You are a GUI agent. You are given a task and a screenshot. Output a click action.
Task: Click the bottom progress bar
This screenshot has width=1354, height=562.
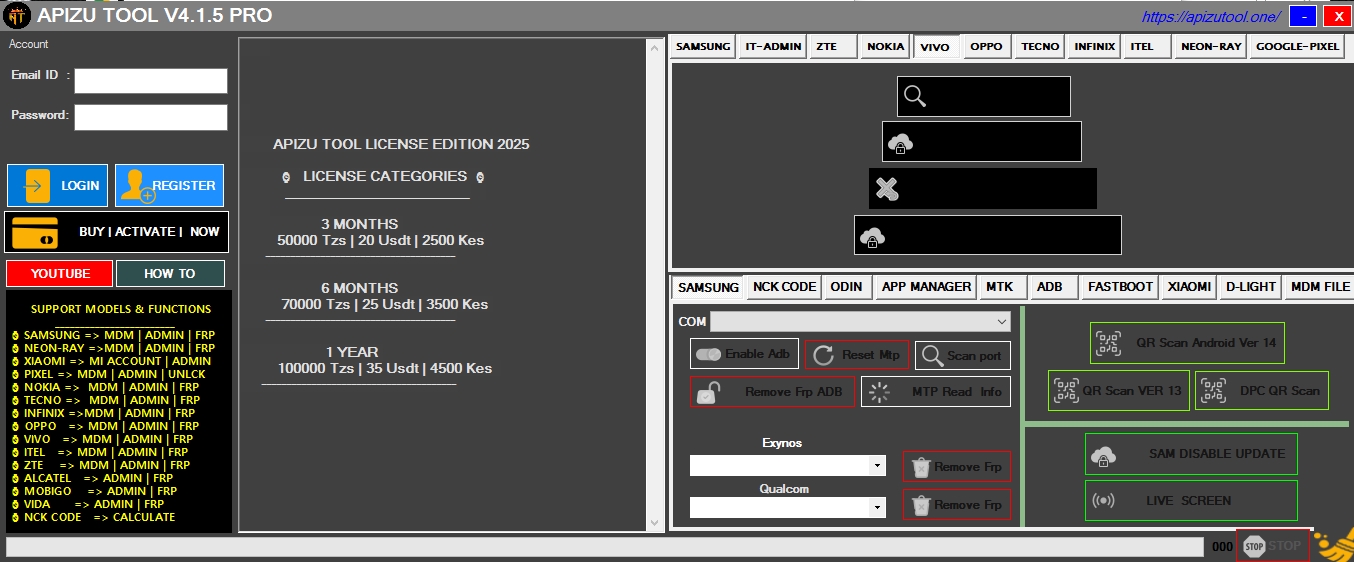click(605, 547)
